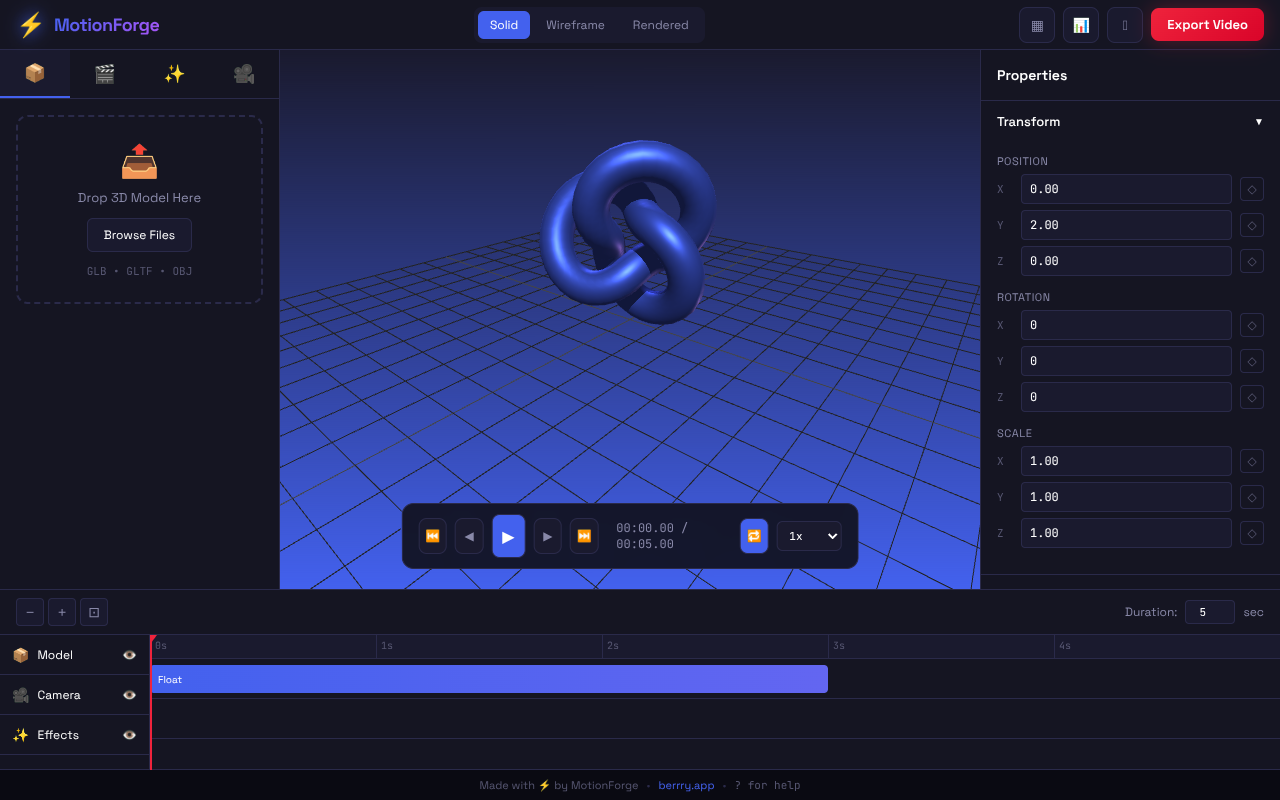Switch to Rendered view mode
The height and width of the screenshot is (800, 1280).
[660, 25]
